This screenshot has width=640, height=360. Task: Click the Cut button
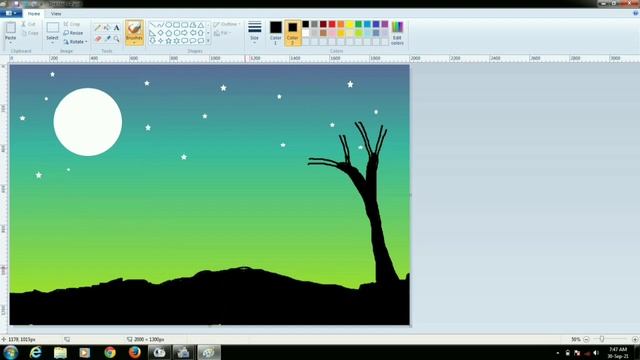point(29,24)
